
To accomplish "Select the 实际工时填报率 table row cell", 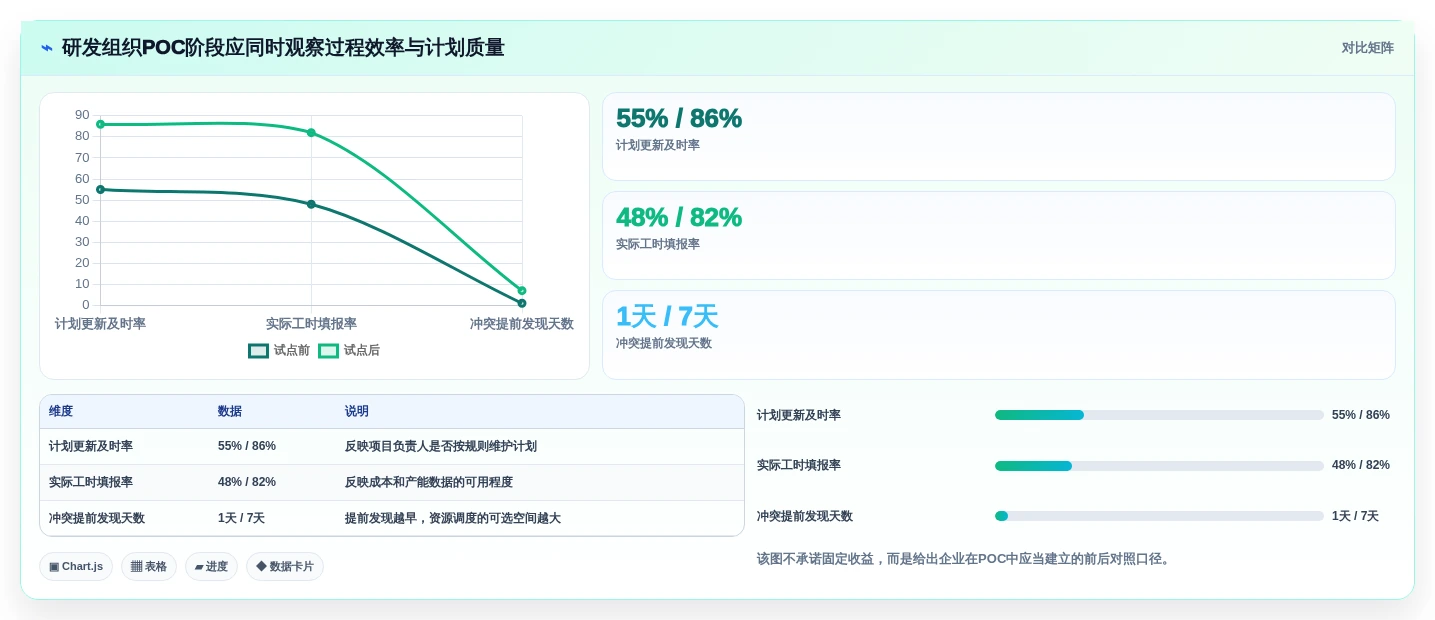I will pos(91,483).
